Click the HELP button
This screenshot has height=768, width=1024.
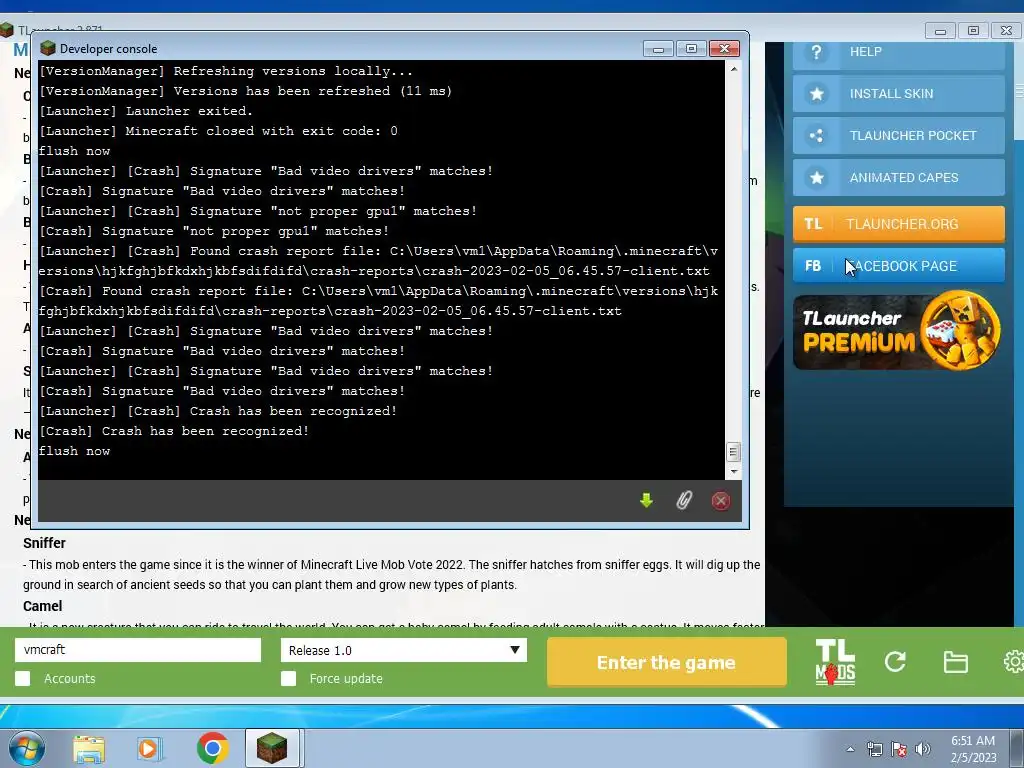tap(899, 54)
